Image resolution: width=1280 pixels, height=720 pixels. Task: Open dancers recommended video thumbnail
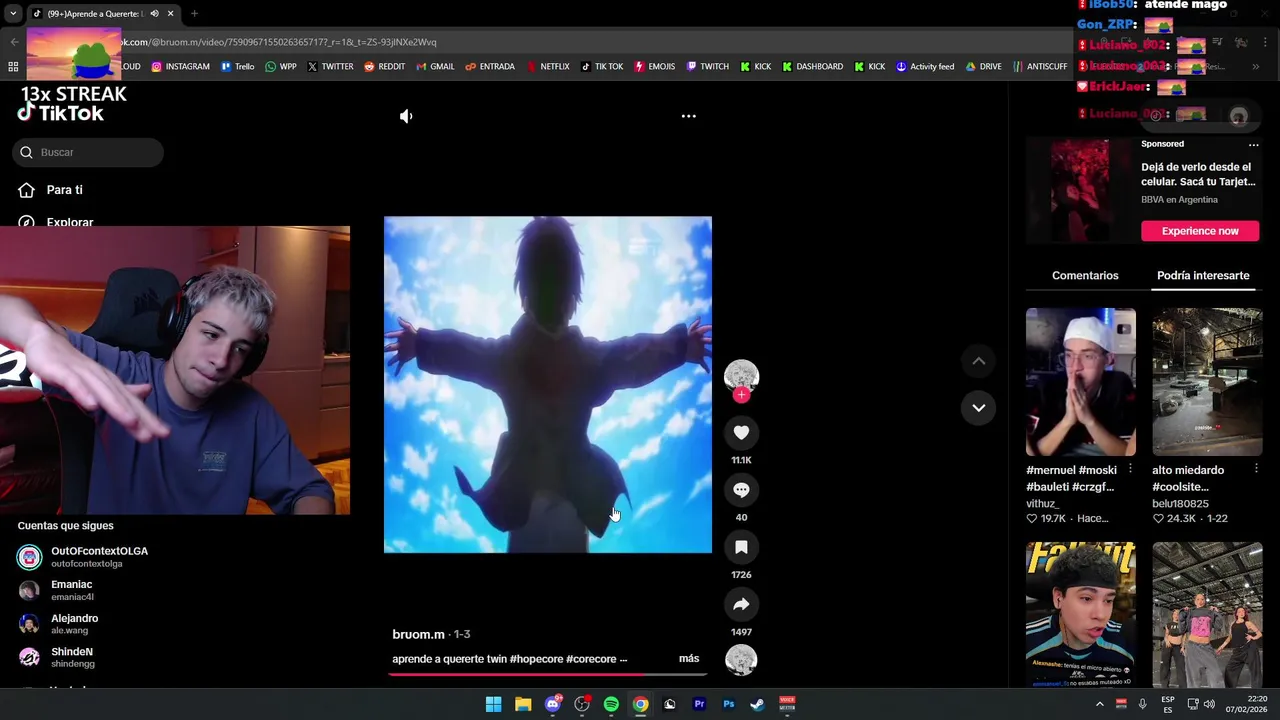[1207, 614]
